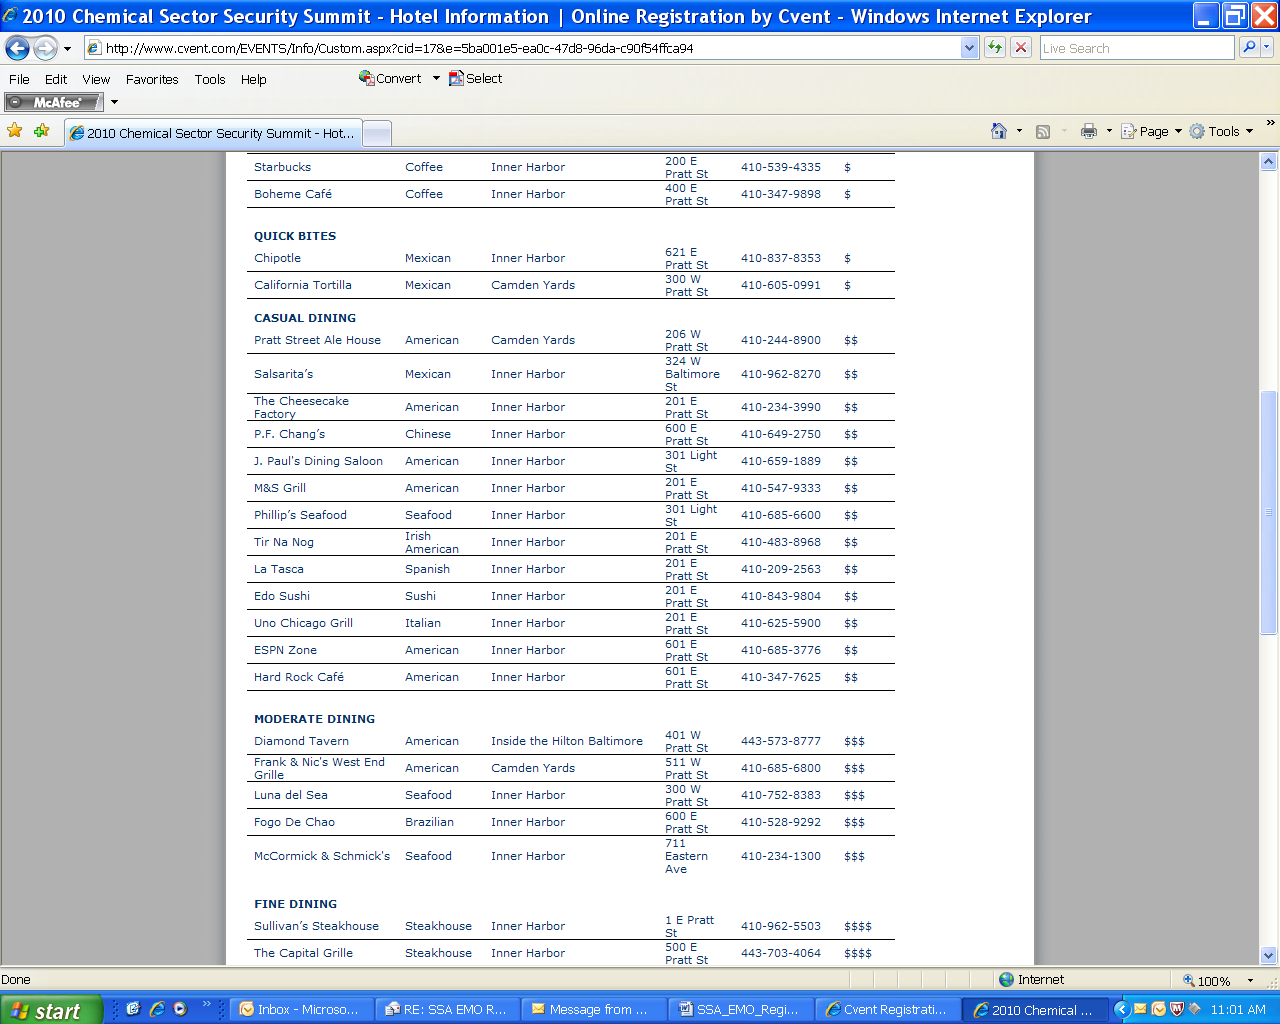Select the 2010 Chemical Sector Security Summit tab
Screen dimensions: 1280x1024
pyautogui.click(x=213, y=133)
